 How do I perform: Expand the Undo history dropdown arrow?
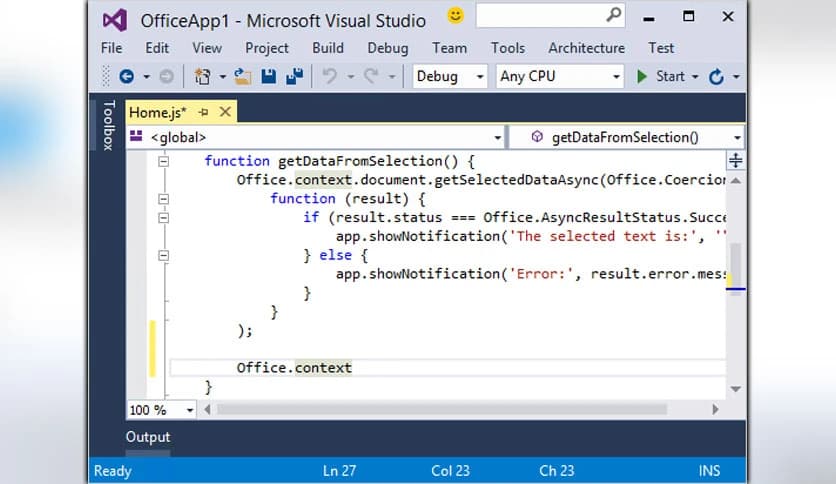pos(350,77)
